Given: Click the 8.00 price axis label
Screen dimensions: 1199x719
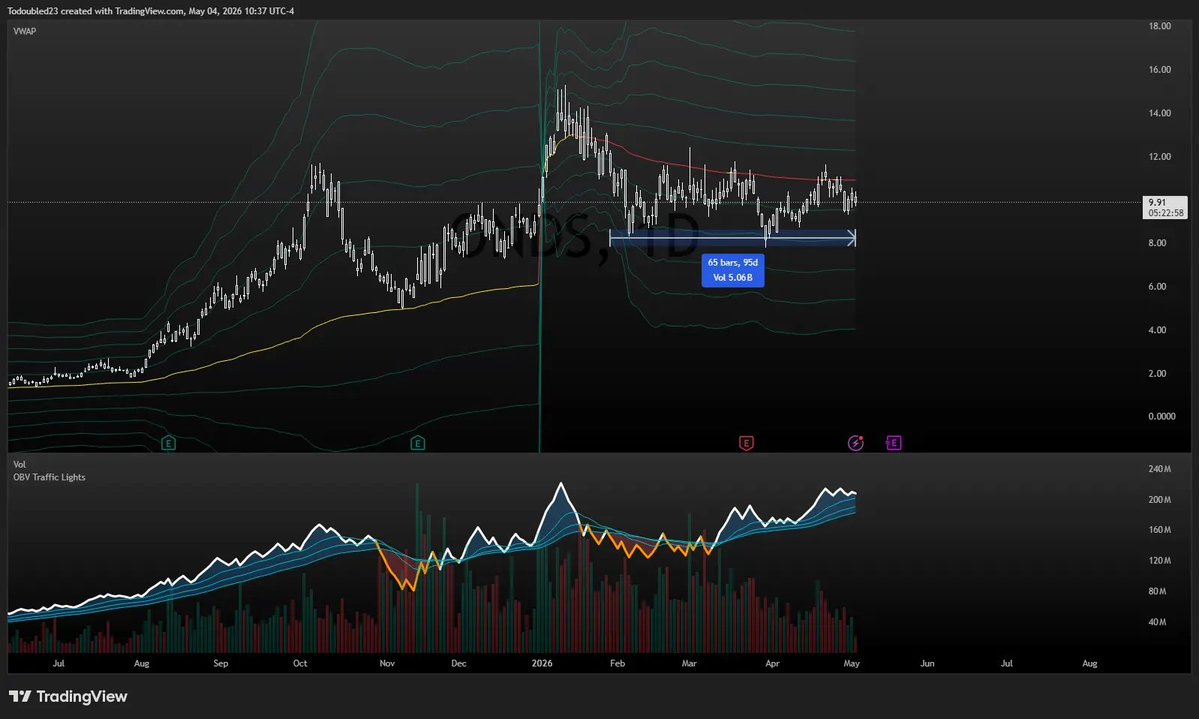Looking at the screenshot, I should pos(1157,243).
